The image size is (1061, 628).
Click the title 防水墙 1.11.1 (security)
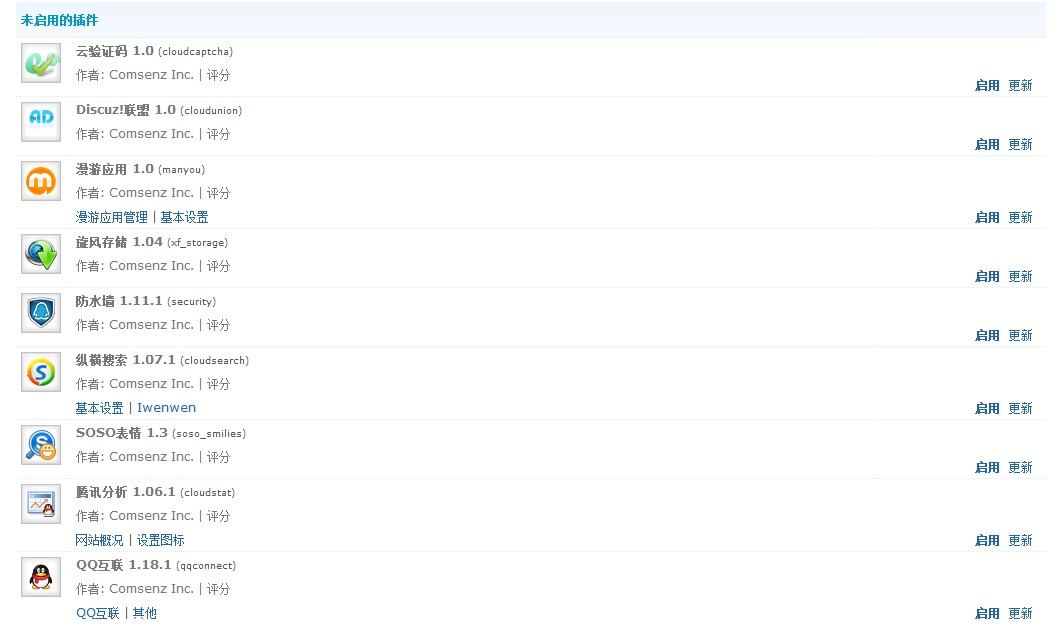coord(145,301)
